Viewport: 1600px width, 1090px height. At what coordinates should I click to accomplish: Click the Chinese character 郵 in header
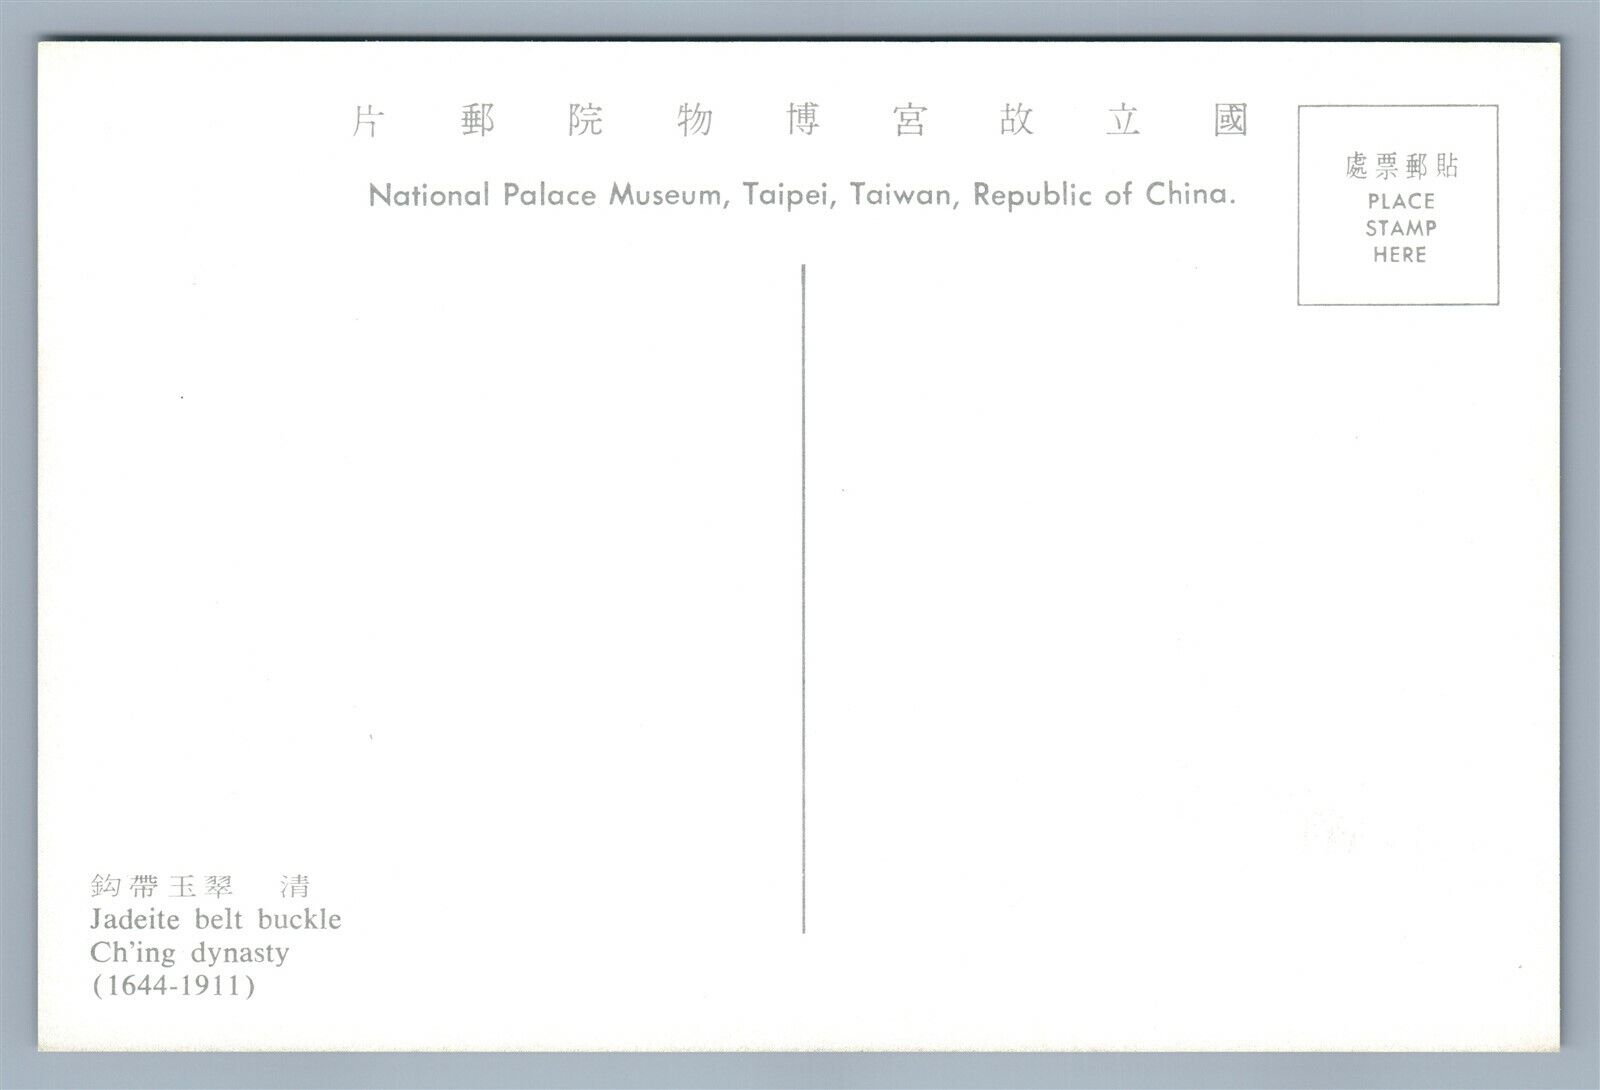pos(477,122)
